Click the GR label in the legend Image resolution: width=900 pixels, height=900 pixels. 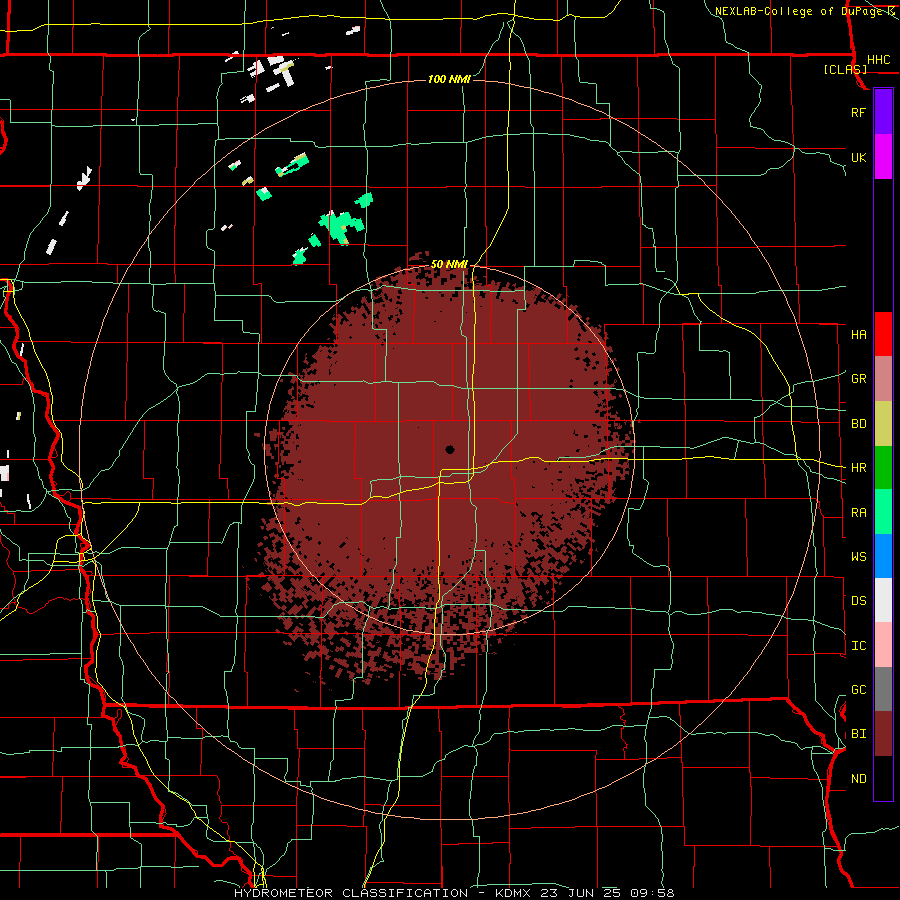pyautogui.click(x=858, y=379)
